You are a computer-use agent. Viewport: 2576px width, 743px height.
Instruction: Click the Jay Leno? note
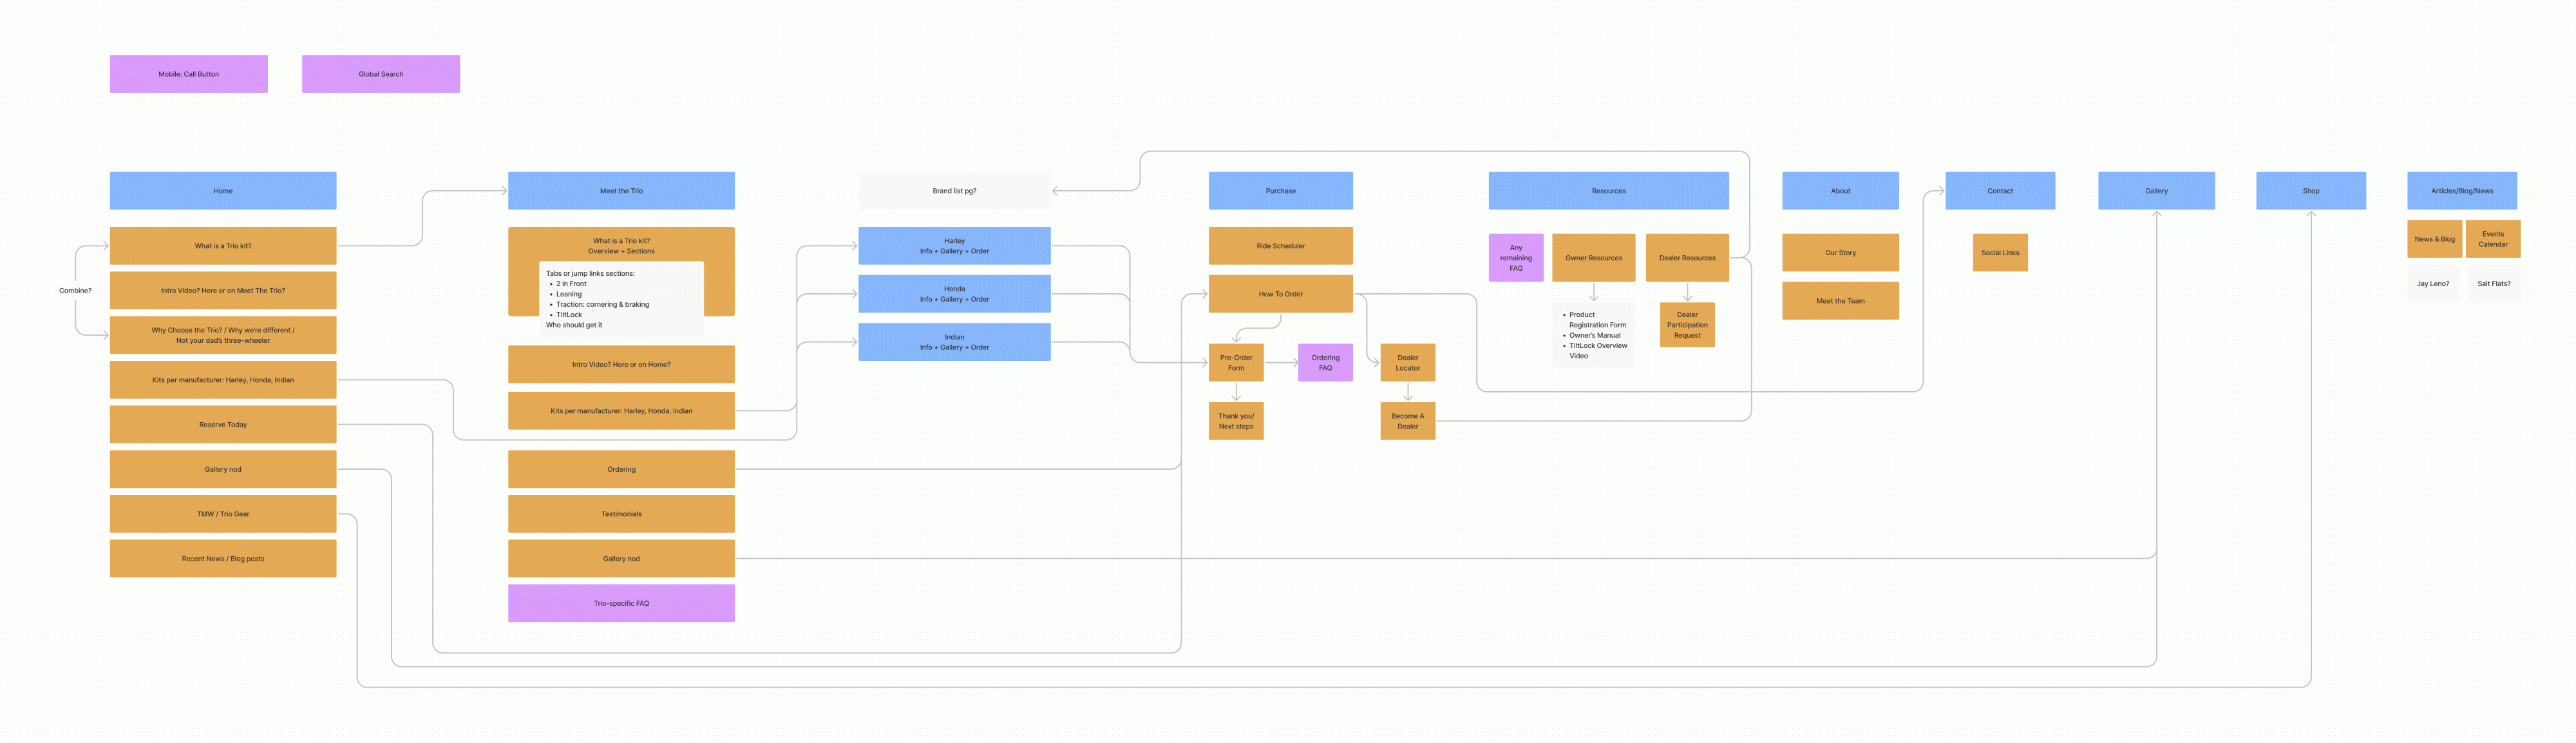2432,284
